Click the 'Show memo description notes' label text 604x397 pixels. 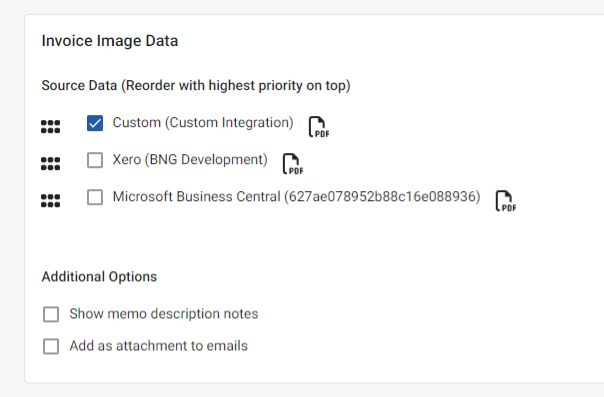click(x=164, y=314)
